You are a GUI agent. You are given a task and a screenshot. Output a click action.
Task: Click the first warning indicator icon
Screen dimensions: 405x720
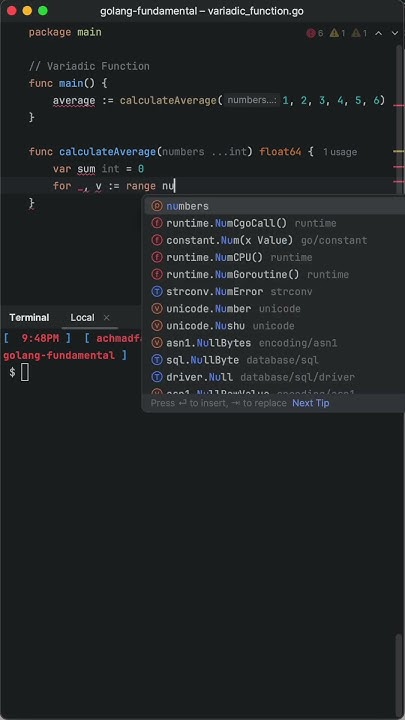[x=334, y=33]
